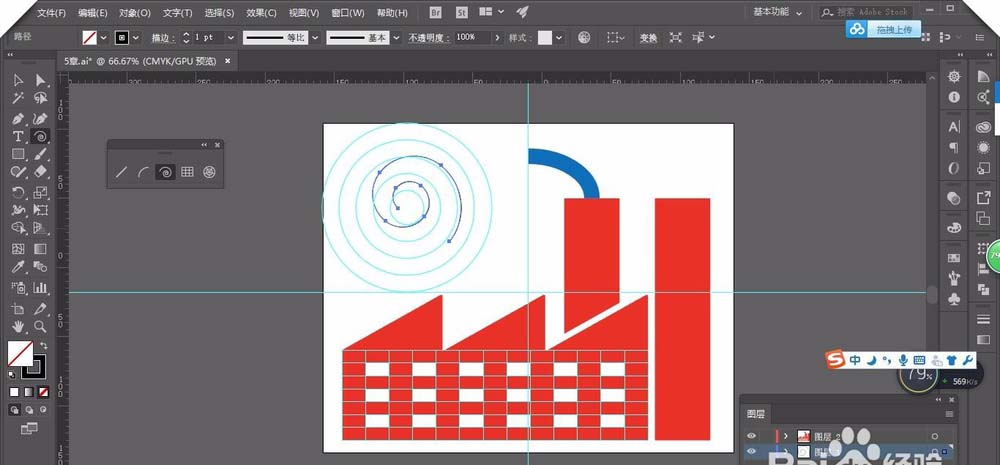Expand the 样式 style dropdown
Viewport: 1000px width, 465px height.
[559, 38]
